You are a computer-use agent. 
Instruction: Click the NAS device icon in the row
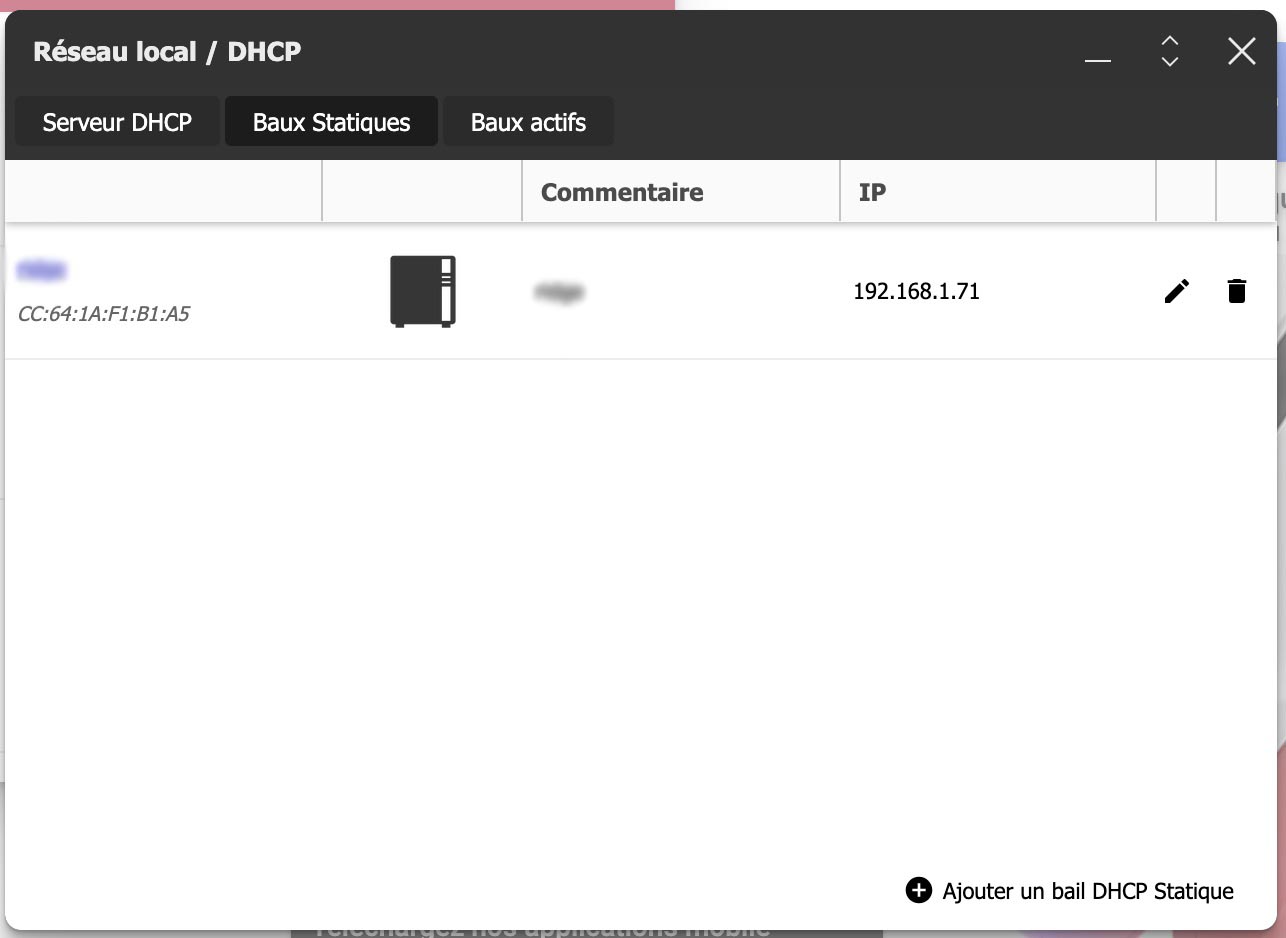tap(422, 291)
